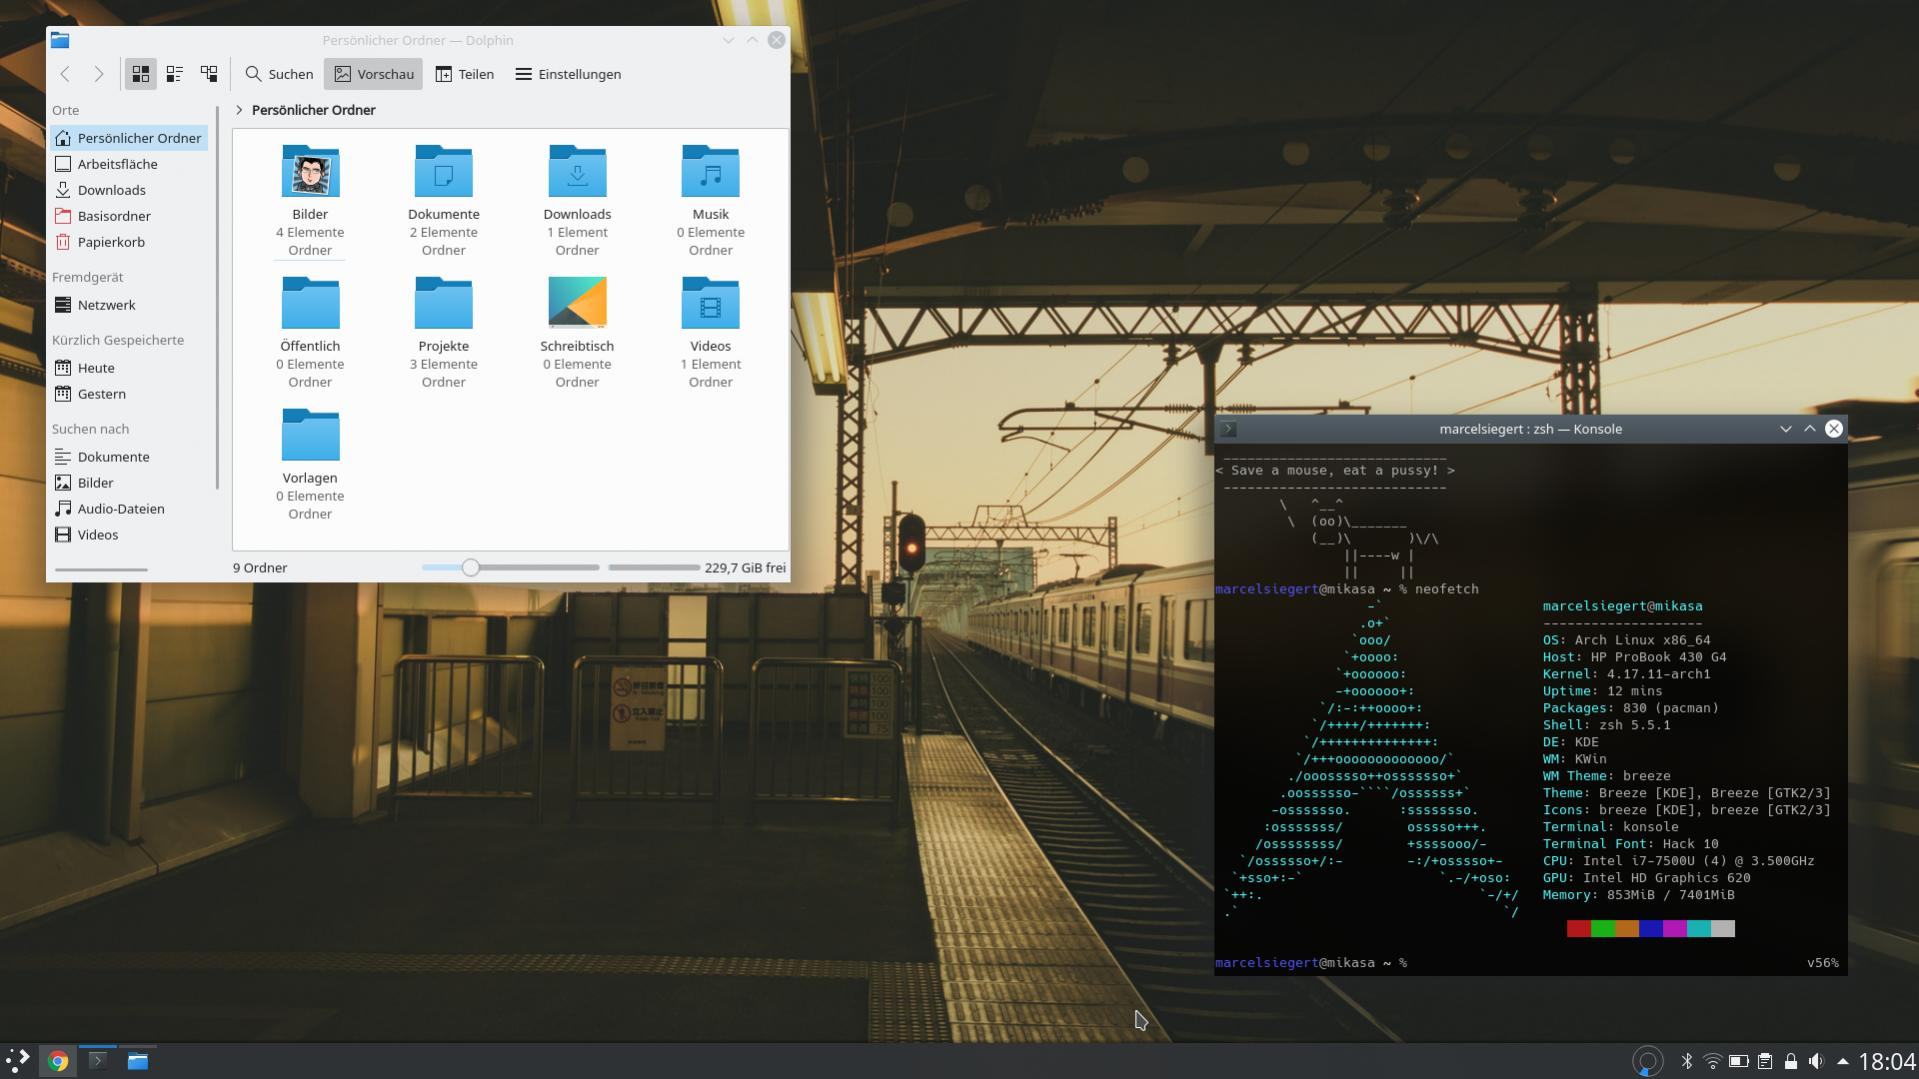Open the clipboard tray icon

(1765, 1061)
